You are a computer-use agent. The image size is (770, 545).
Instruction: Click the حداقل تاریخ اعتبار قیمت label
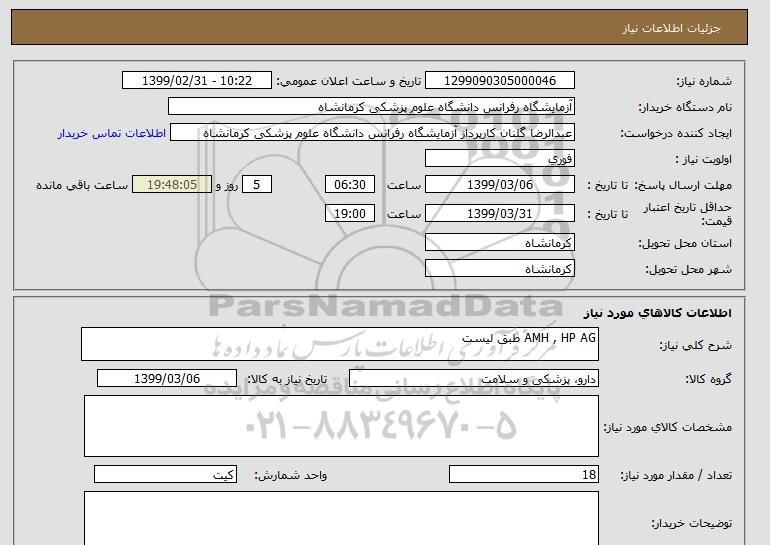(x=688, y=214)
